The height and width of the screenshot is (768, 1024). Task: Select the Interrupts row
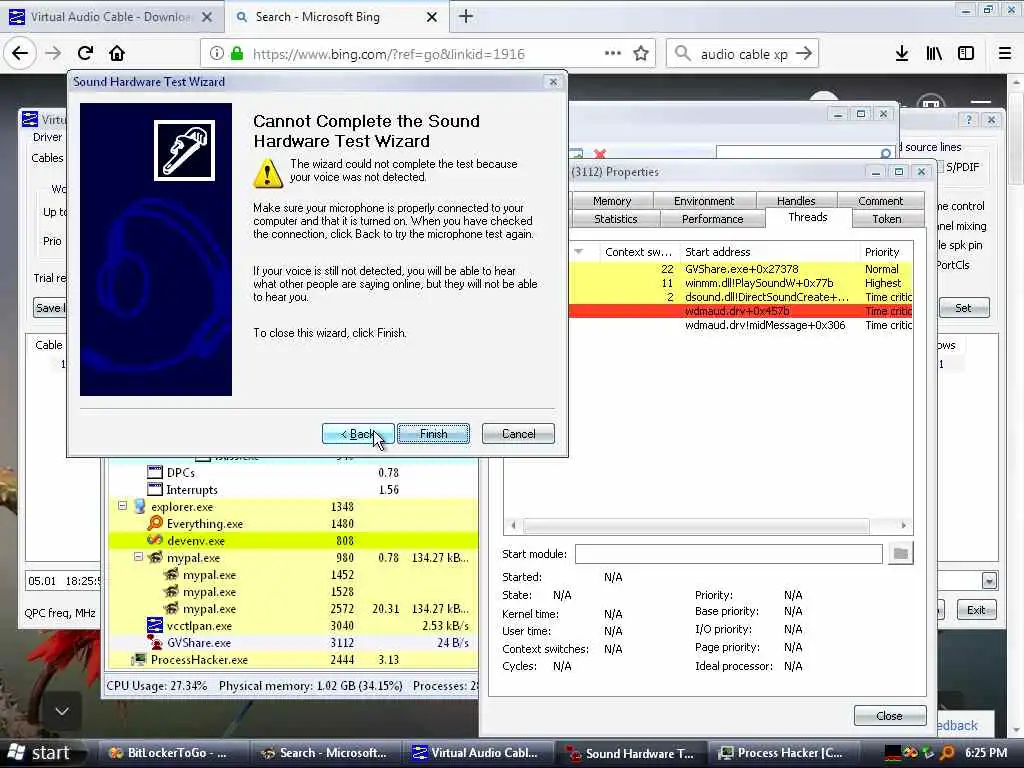pos(293,489)
